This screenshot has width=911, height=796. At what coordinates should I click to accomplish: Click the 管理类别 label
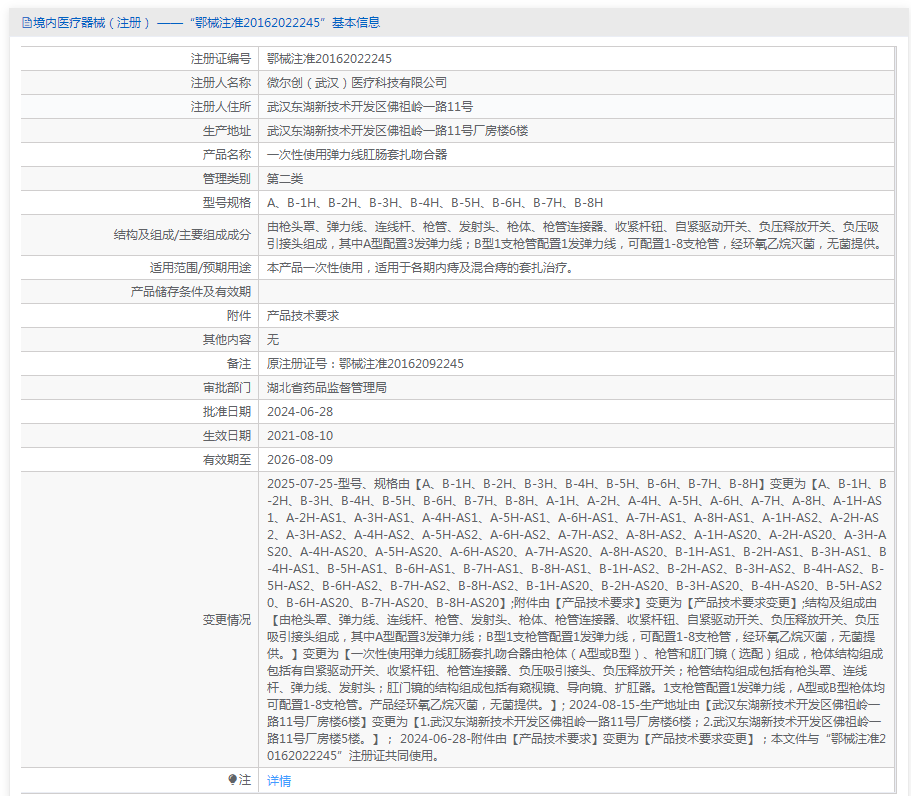(x=227, y=179)
